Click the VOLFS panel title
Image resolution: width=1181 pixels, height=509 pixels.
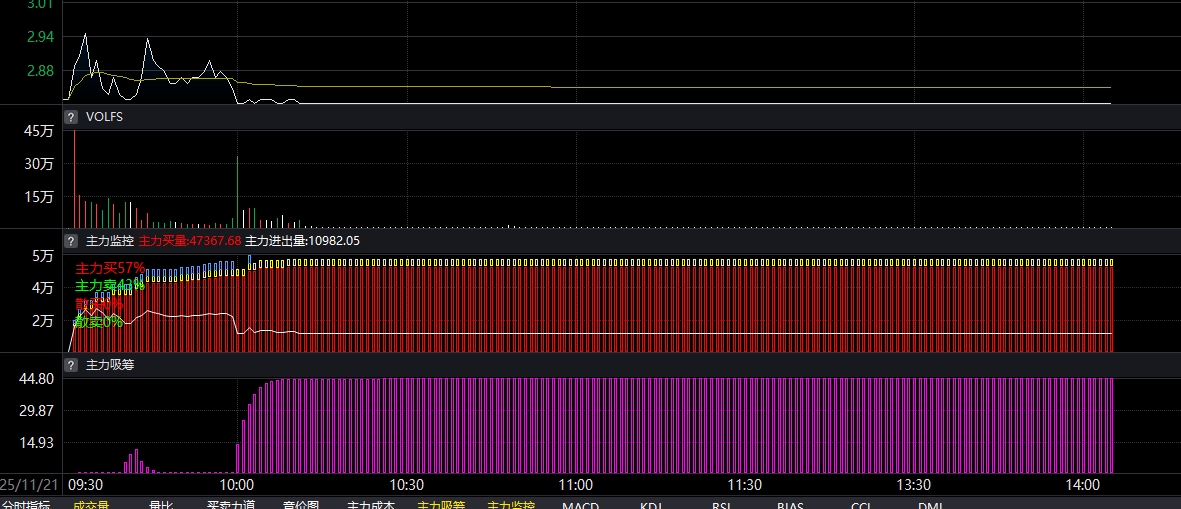(x=104, y=117)
